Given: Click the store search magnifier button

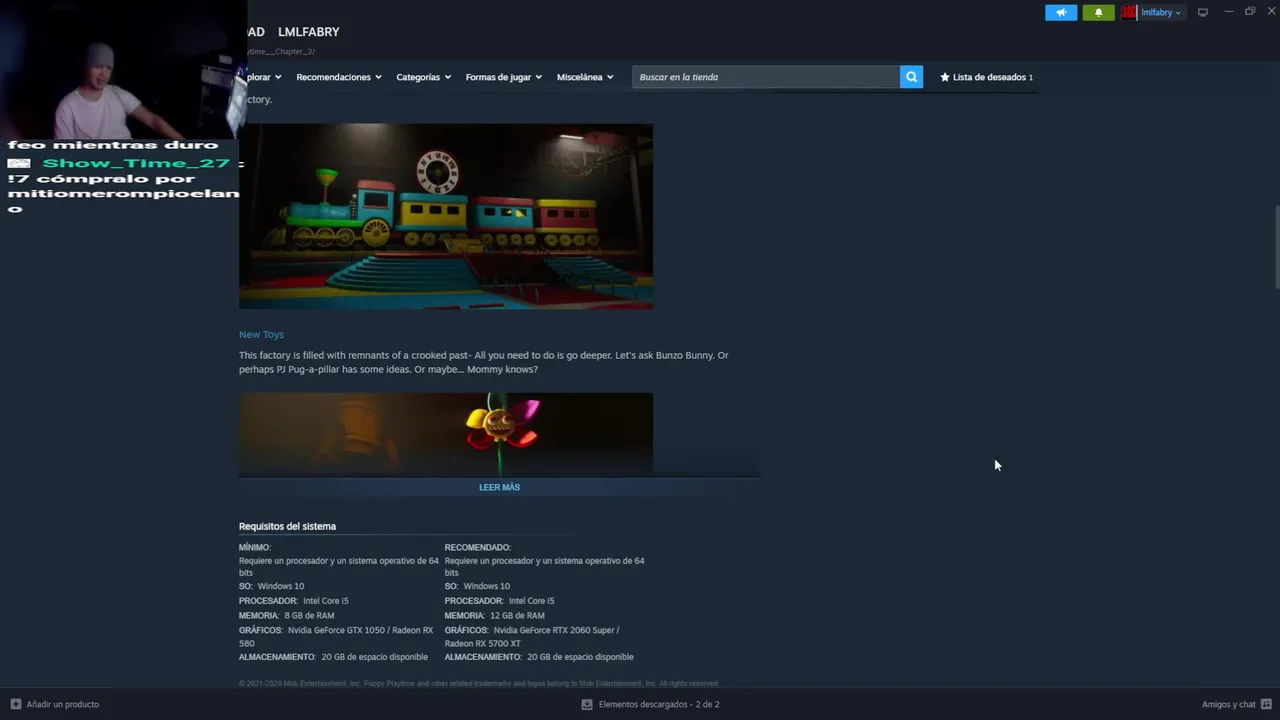Looking at the screenshot, I should [911, 77].
